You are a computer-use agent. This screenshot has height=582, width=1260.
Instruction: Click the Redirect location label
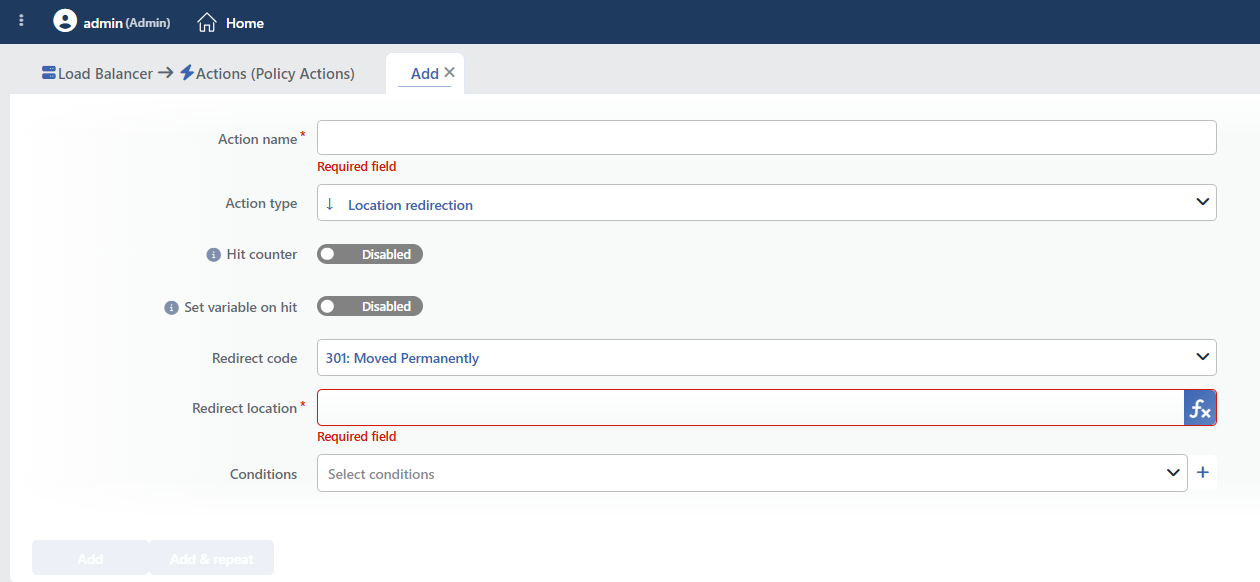coord(245,408)
